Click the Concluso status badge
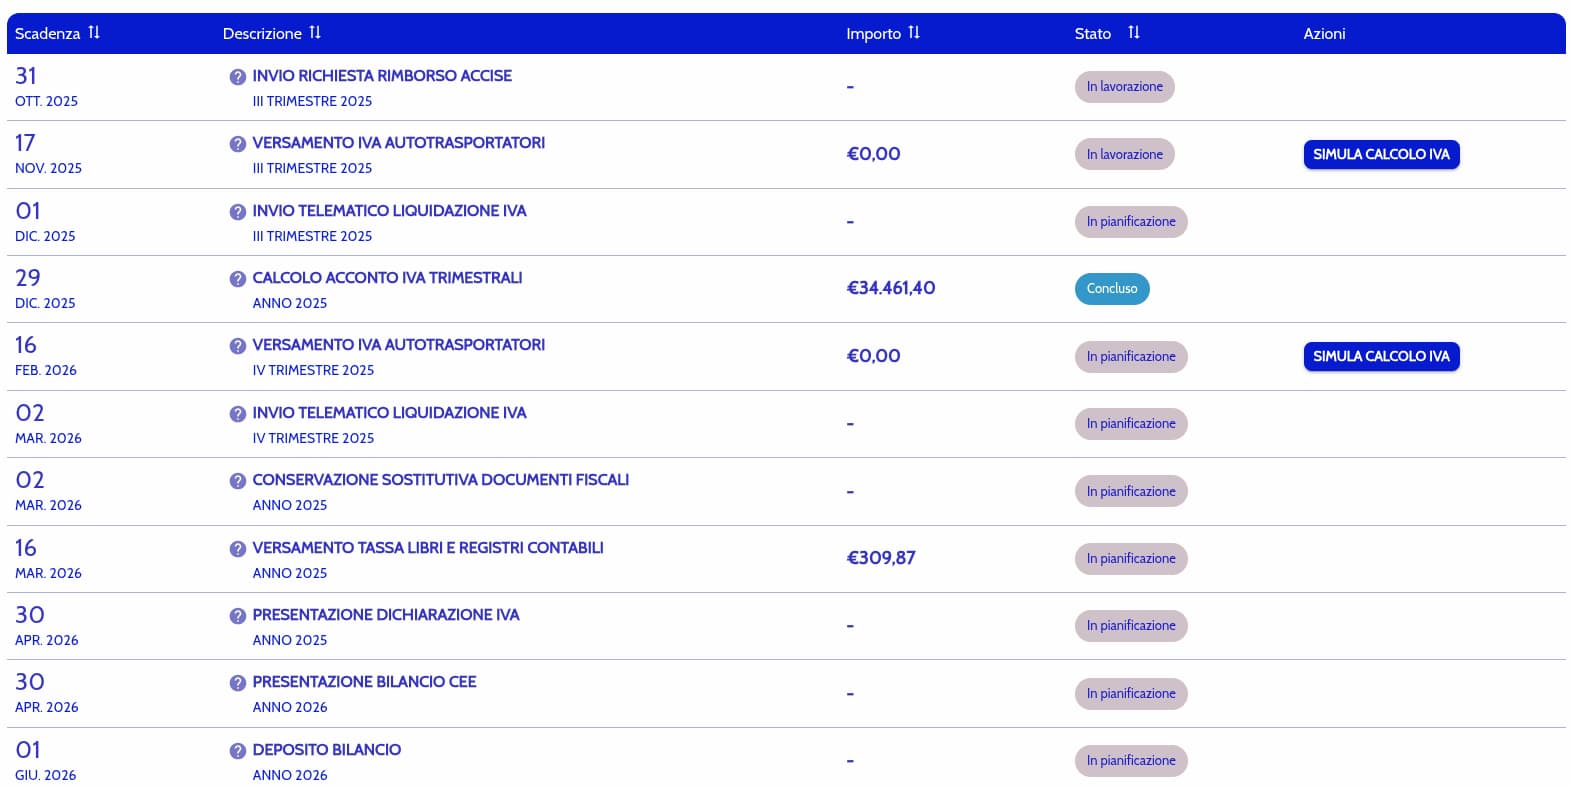Viewport: 1570px width, 789px height. pos(1112,288)
